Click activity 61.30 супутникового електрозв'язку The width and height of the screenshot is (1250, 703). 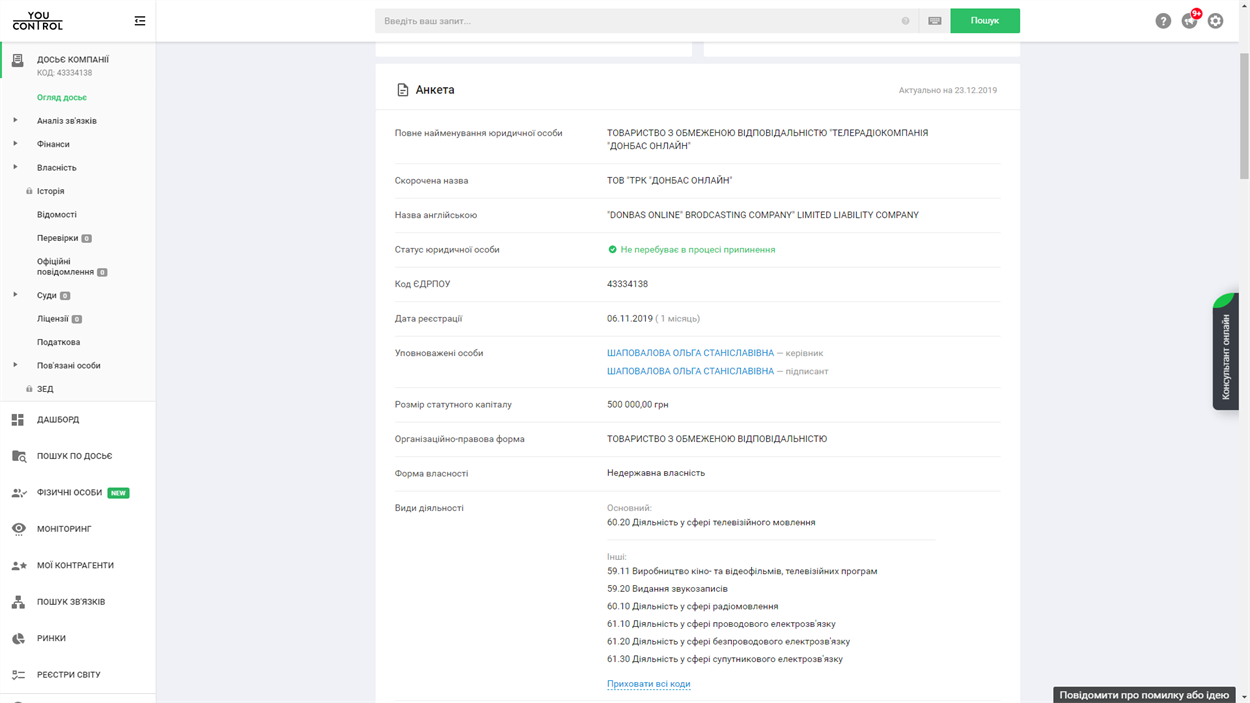725,659
